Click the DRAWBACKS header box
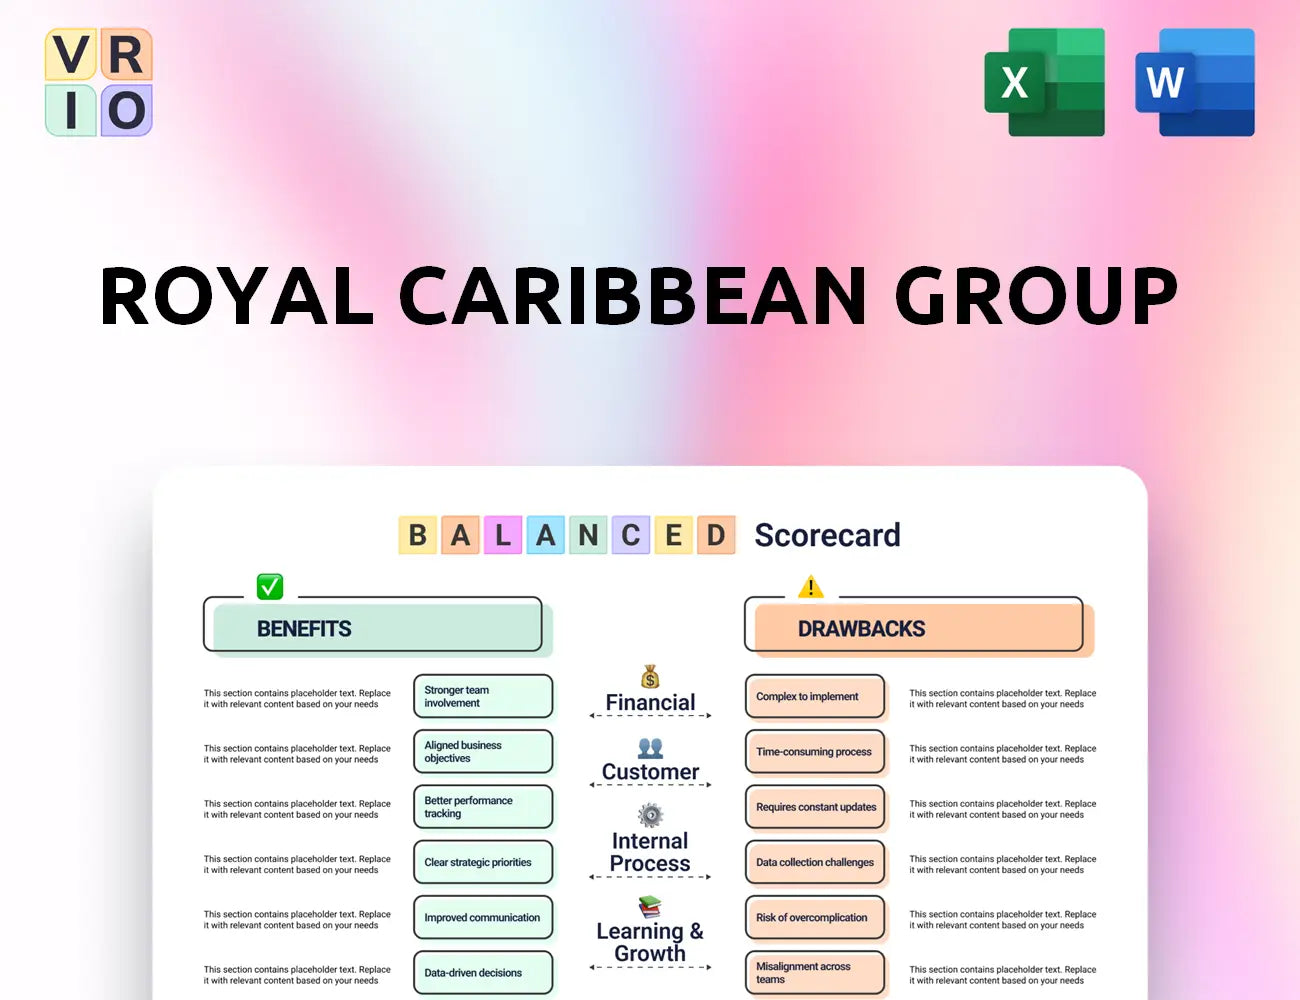Image resolution: width=1300 pixels, height=1000 pixels. tap(919, 628)
